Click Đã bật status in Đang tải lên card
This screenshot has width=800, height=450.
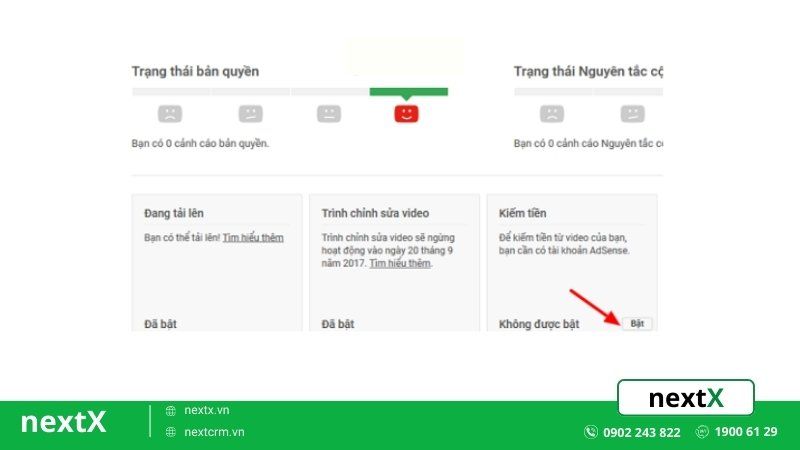pos(160,324)
